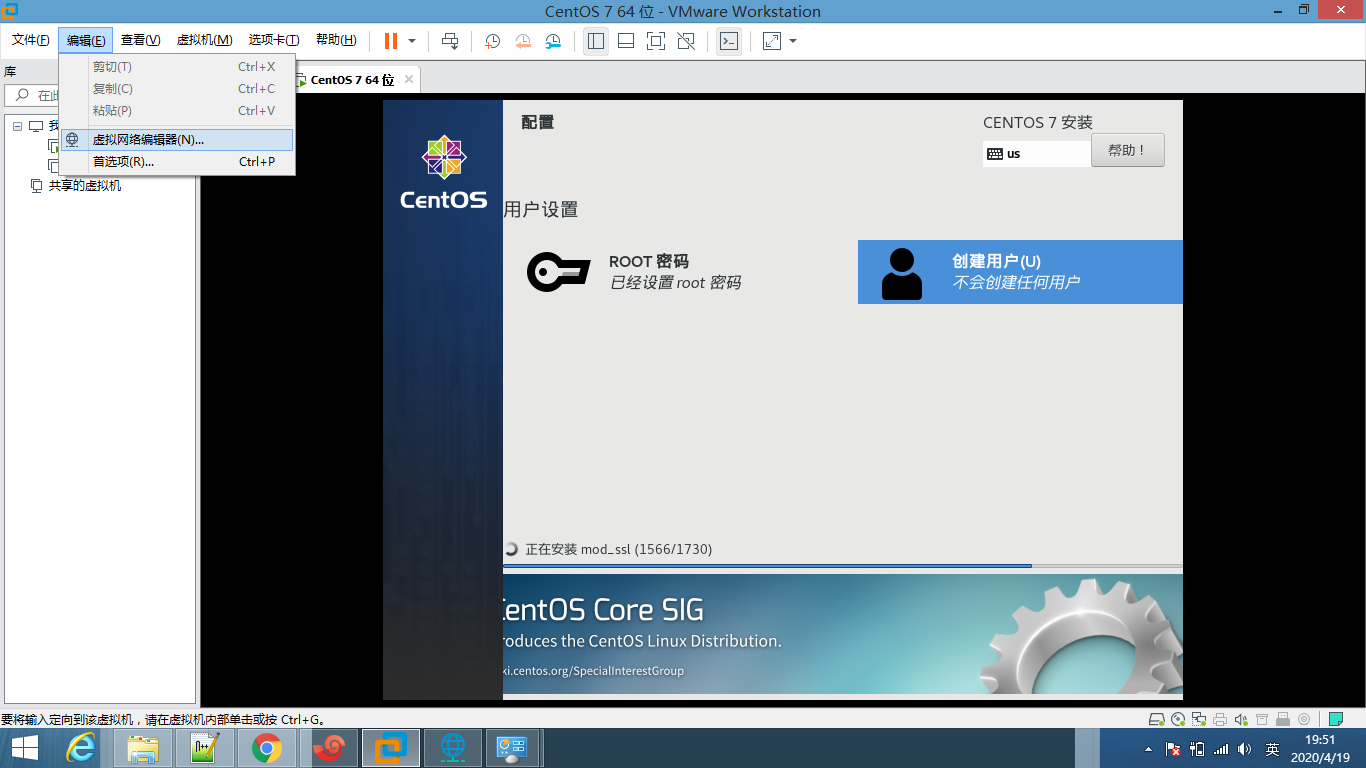
Task: Click the 帮助！ button in the installer
Action: coord(1127,150)
